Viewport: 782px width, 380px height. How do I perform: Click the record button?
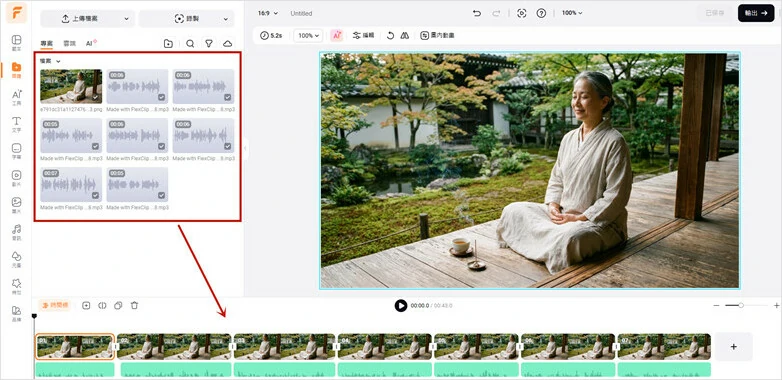tap(187, 19)
